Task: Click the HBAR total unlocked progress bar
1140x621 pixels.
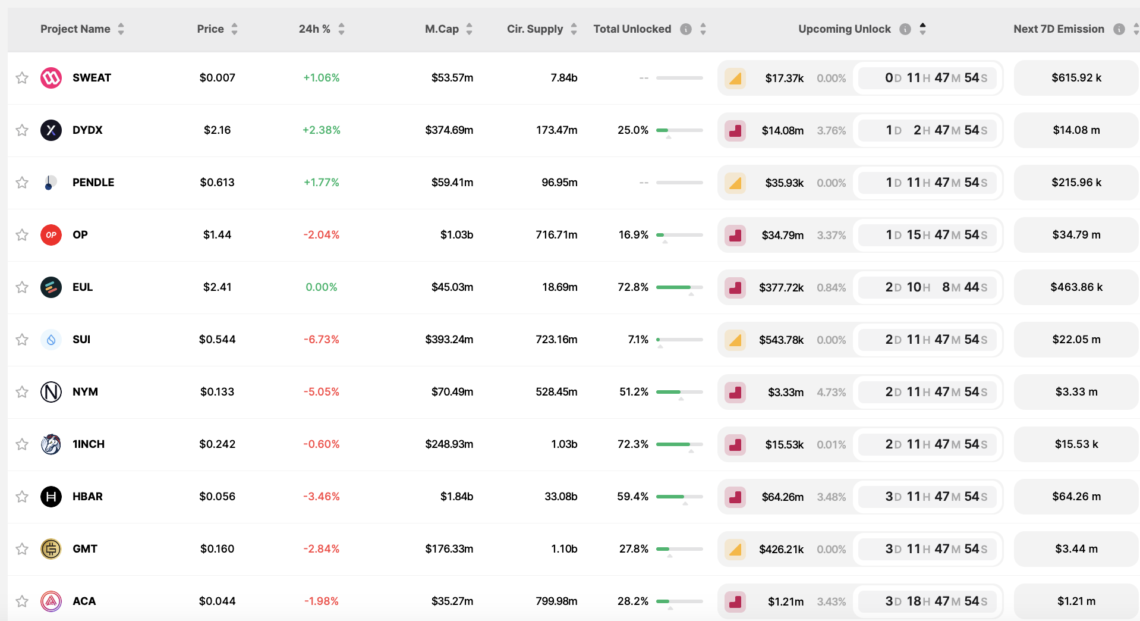Action: click(x=679, y=497)
